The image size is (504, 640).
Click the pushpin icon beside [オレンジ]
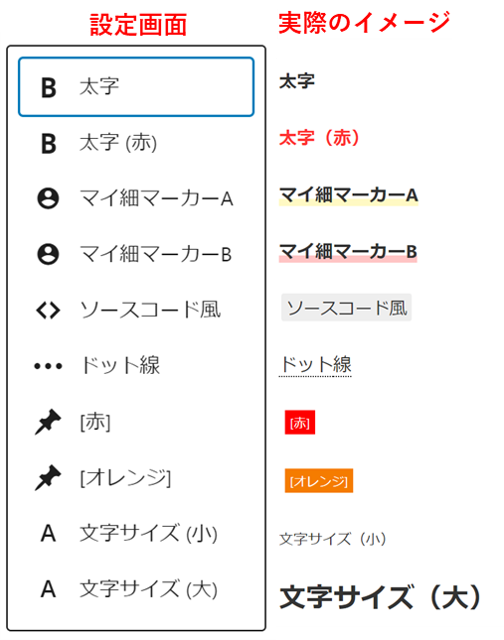(x=48, y=478)
